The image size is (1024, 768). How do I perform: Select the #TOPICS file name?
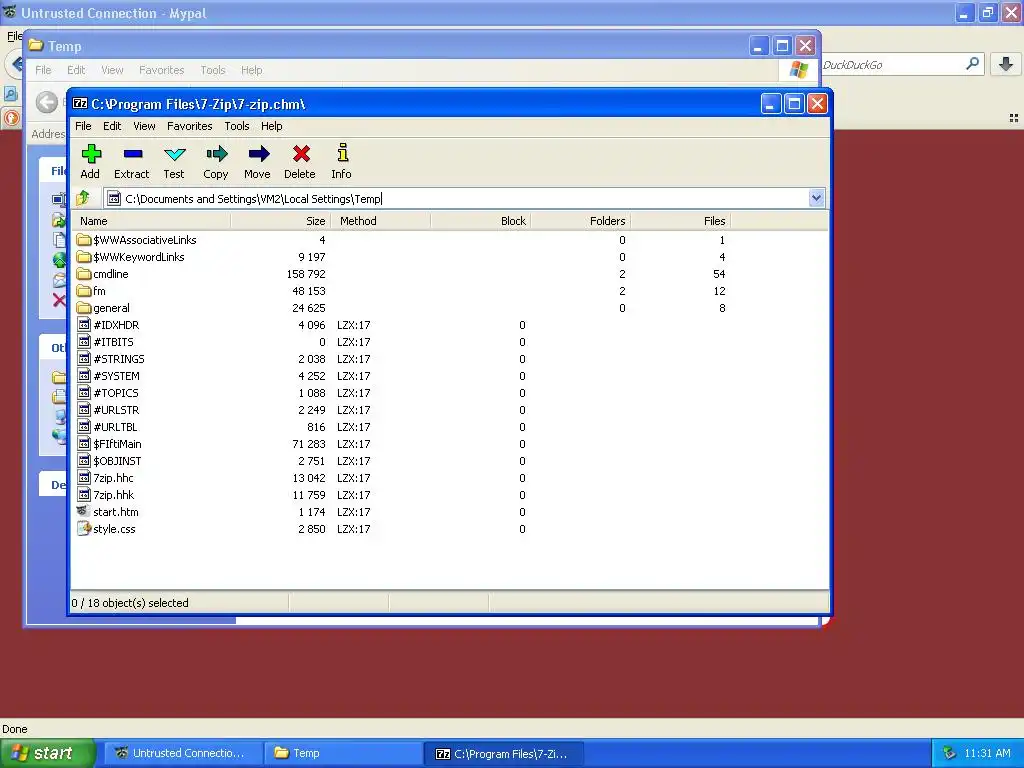click(x=116, y=392)
